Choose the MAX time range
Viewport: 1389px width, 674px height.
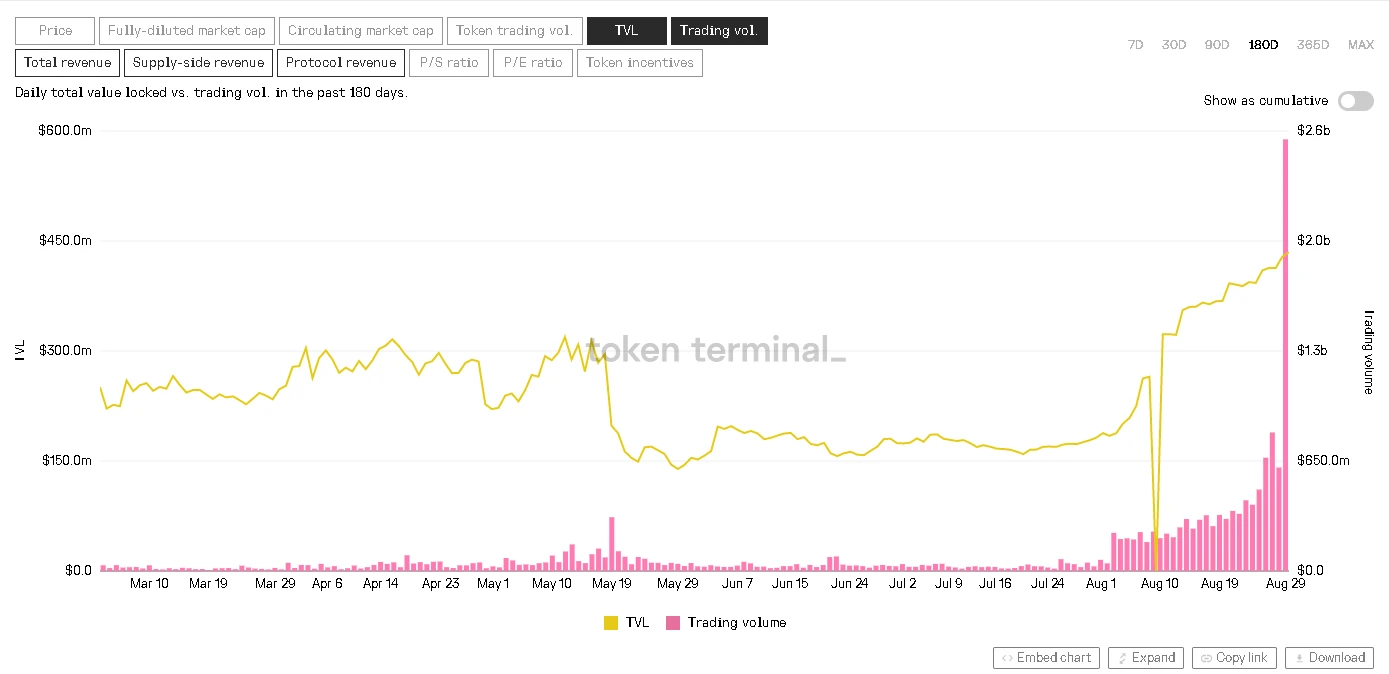(x=1361, y=45)
